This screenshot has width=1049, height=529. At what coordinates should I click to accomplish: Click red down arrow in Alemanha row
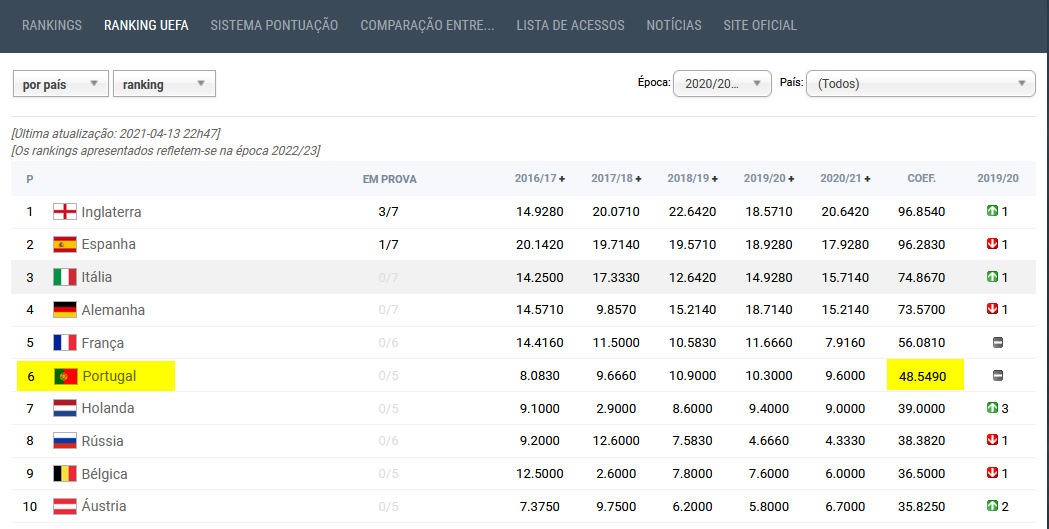(992, 308)
